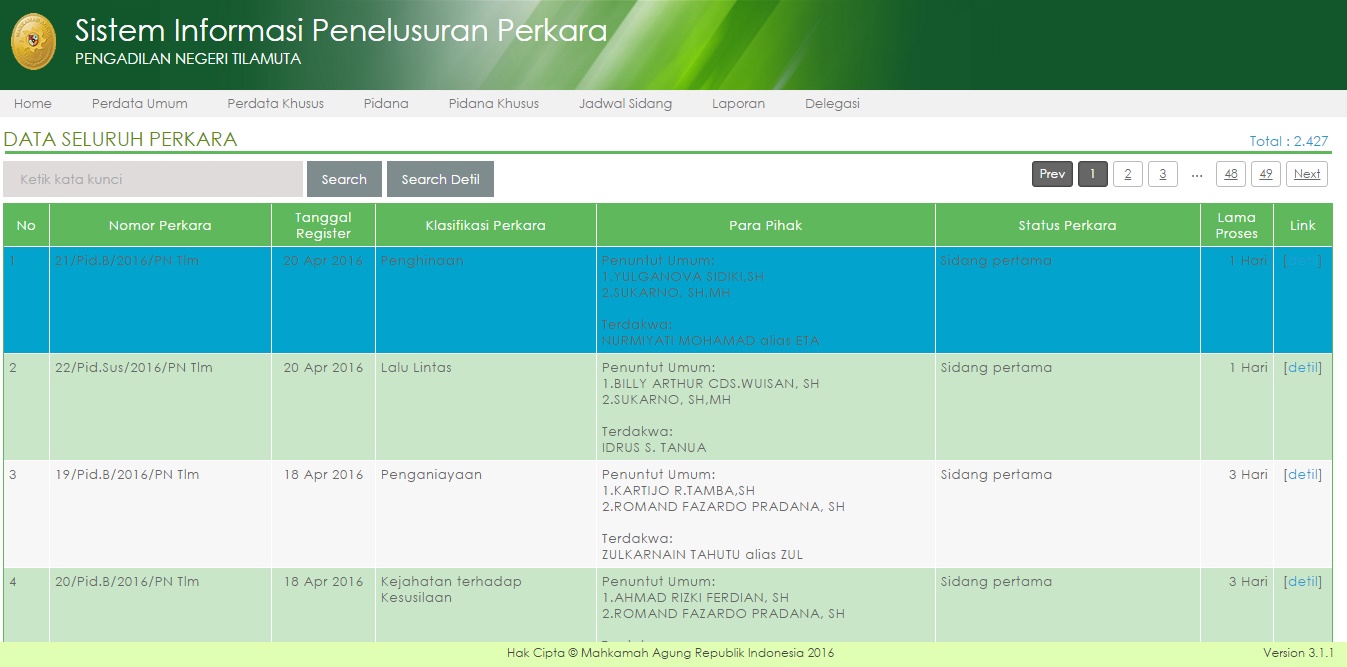
Task: Select the Pidana menu item
Action: tap(386, 104)
